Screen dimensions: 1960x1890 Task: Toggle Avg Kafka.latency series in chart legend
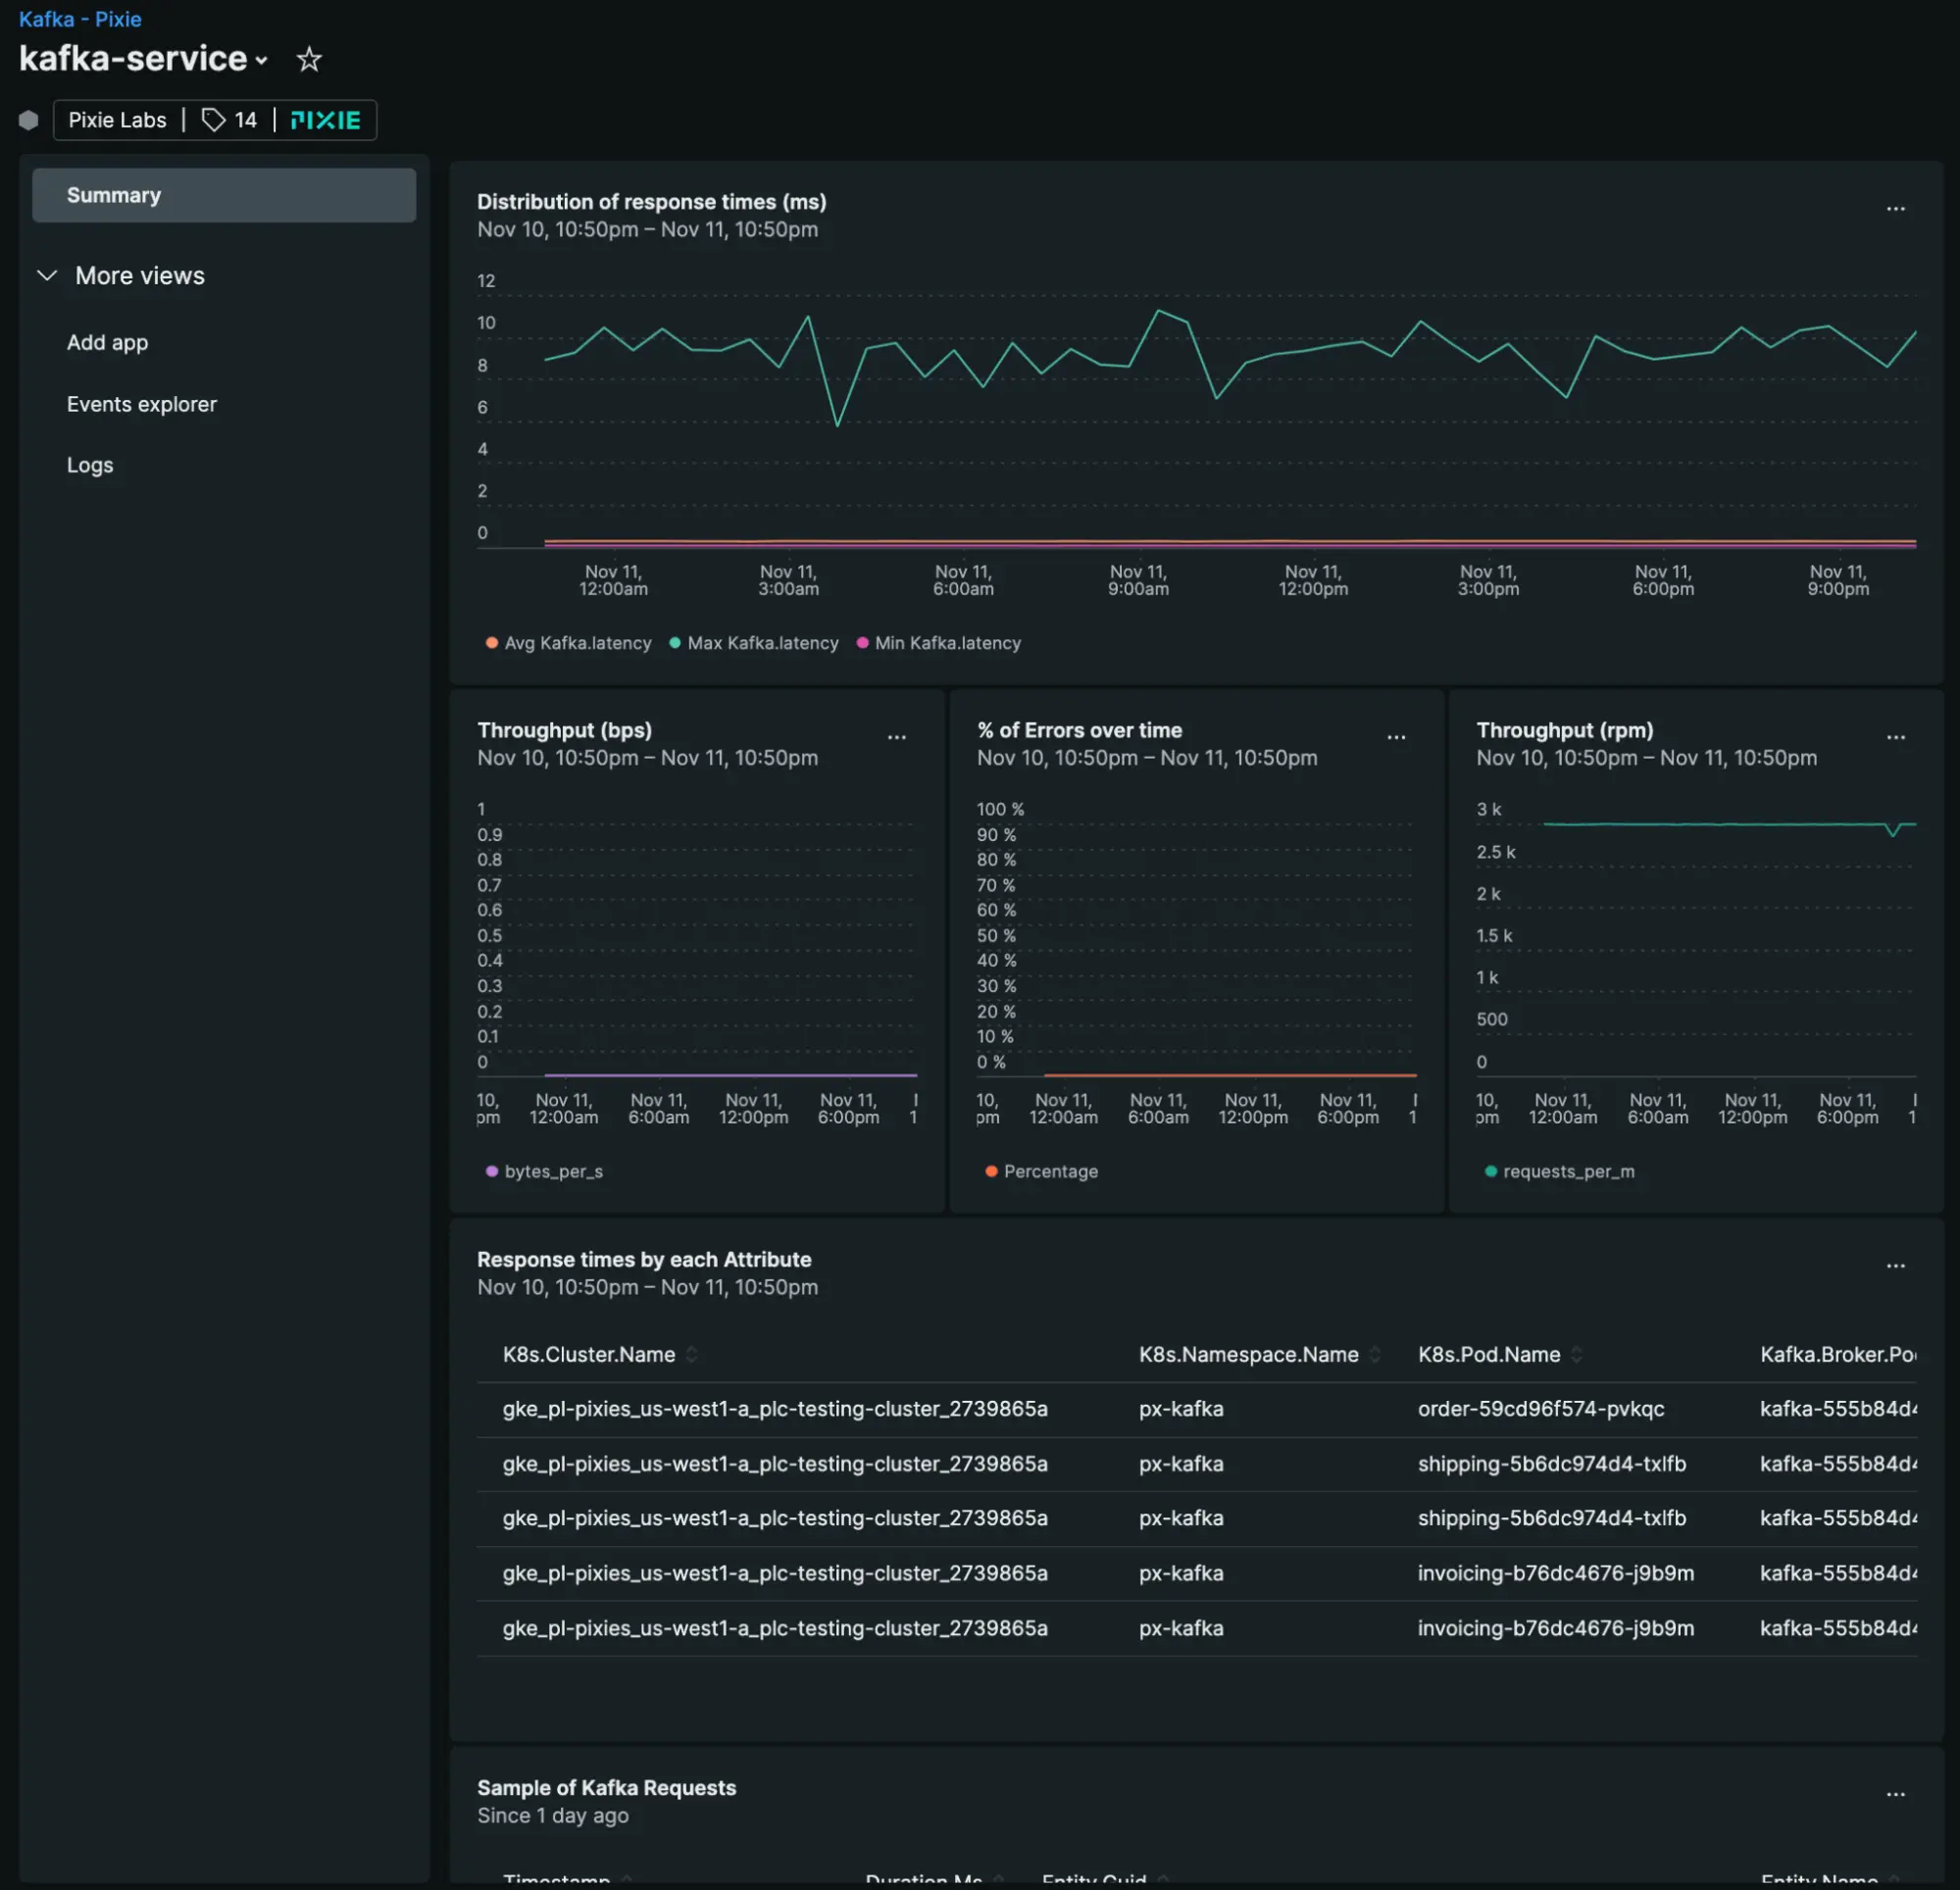[568, 643]
